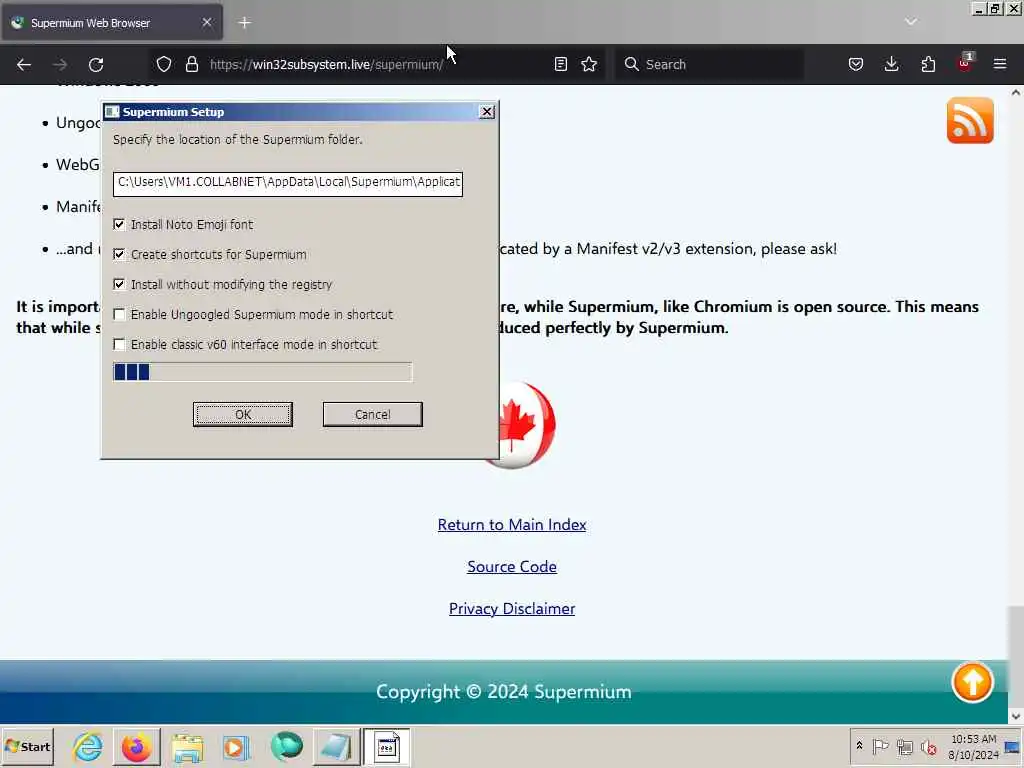This screenshot has width=1024, height=768.
Task: Open the taskbar clock showing 10:53 AM
Action: [x=973, y=747]
